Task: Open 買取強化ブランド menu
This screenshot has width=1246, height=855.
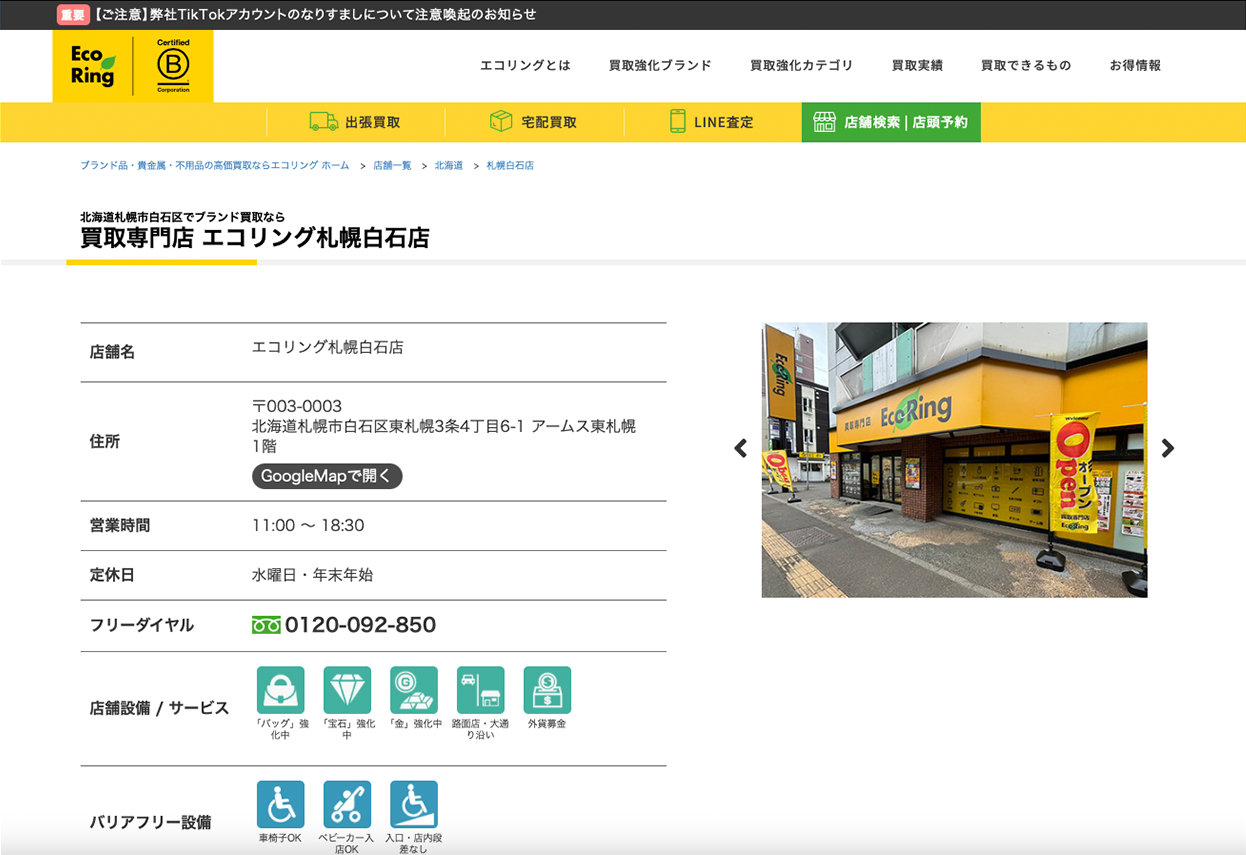Action: pos(660,66)
